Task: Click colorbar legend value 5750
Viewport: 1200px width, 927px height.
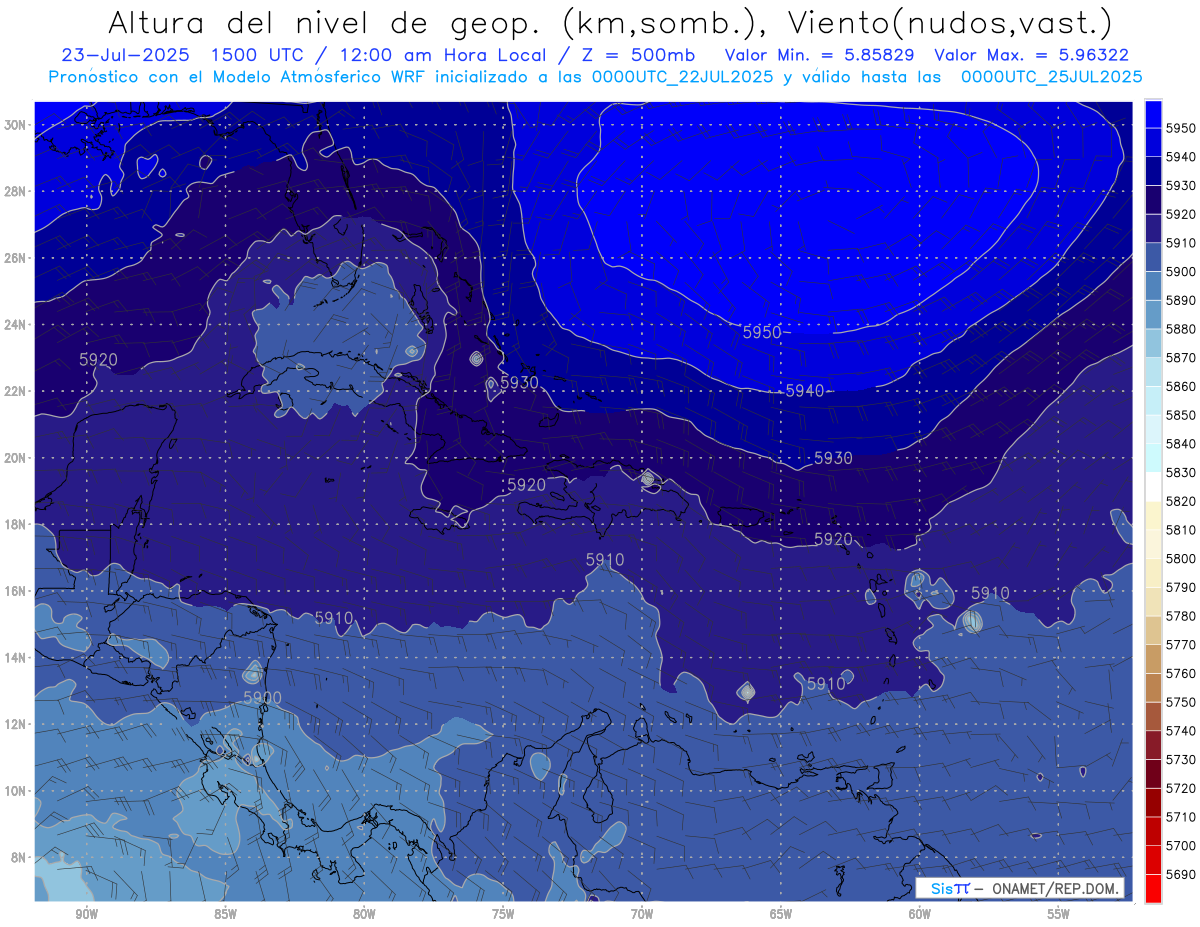Action: (1181, 702)
